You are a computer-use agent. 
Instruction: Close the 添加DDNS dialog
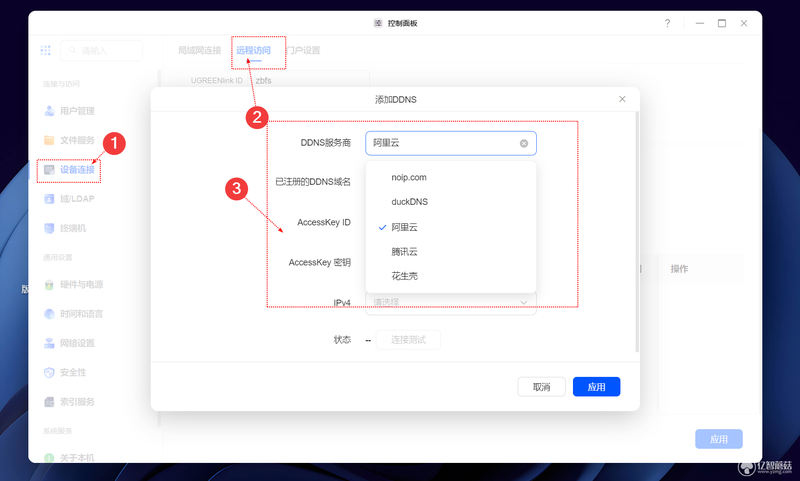tap(622, 99)
